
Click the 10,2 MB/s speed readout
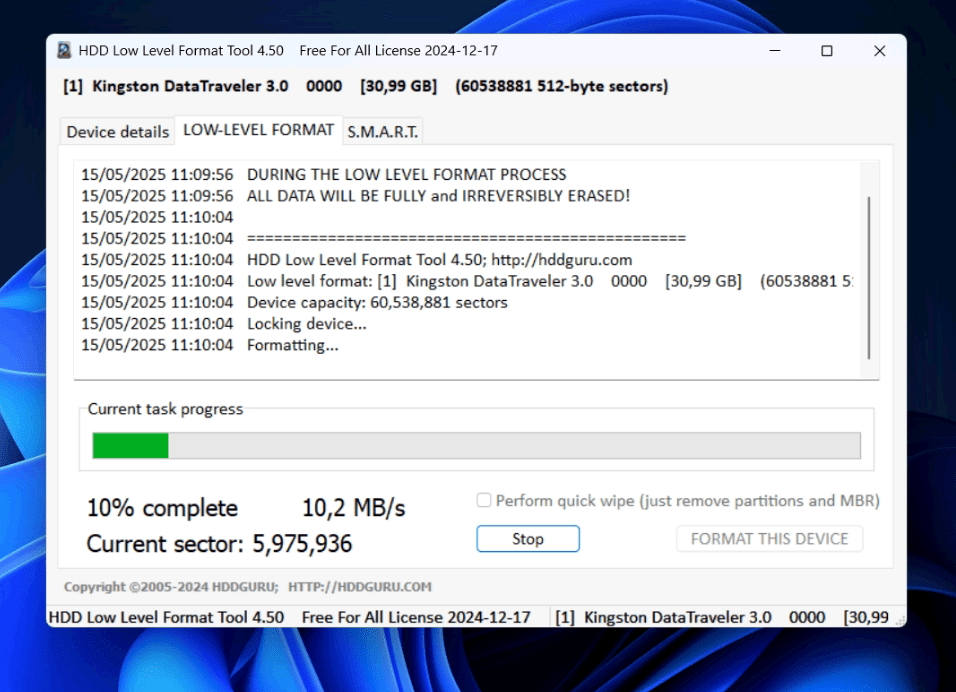[x=353, y=508]
